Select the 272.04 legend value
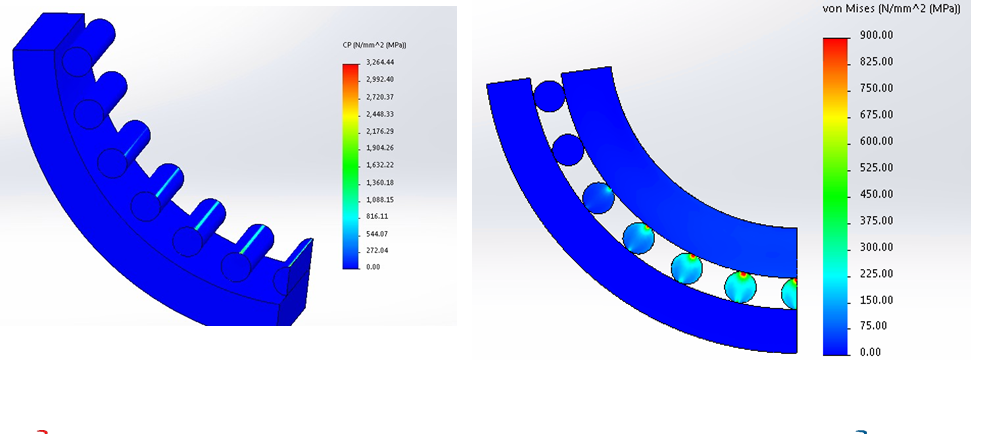 click(375, 251)
